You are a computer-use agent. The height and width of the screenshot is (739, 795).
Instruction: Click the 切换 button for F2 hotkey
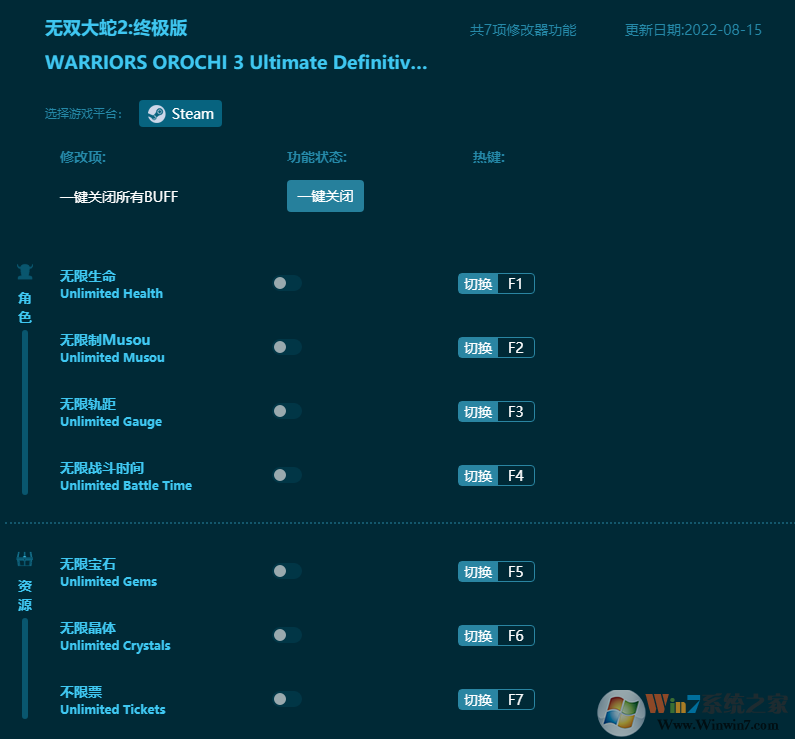(478, 348)
